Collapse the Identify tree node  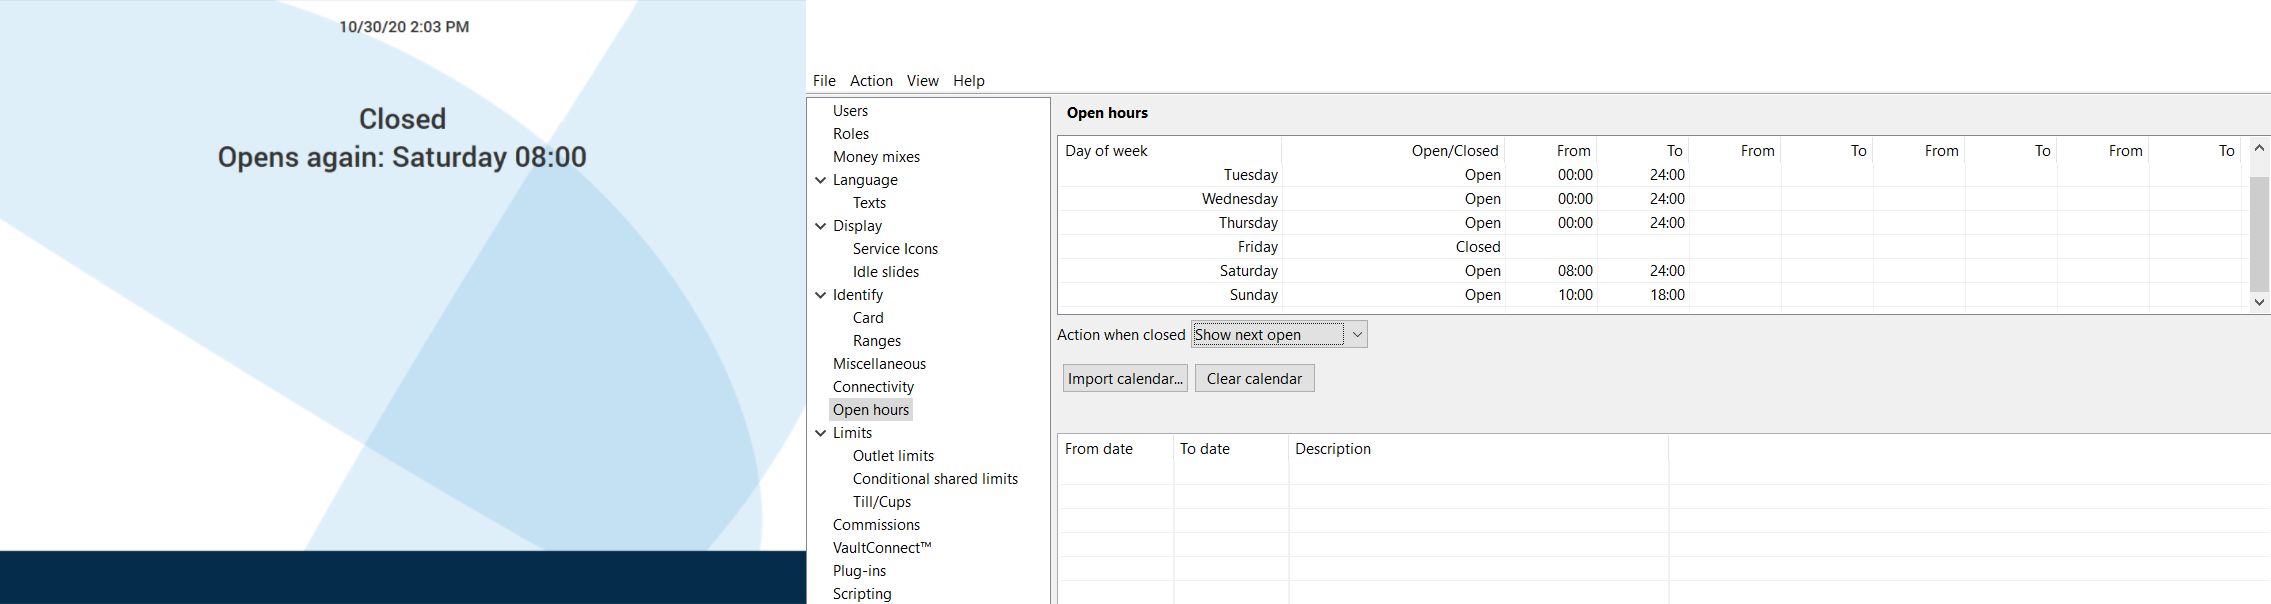tap(821, 295)
